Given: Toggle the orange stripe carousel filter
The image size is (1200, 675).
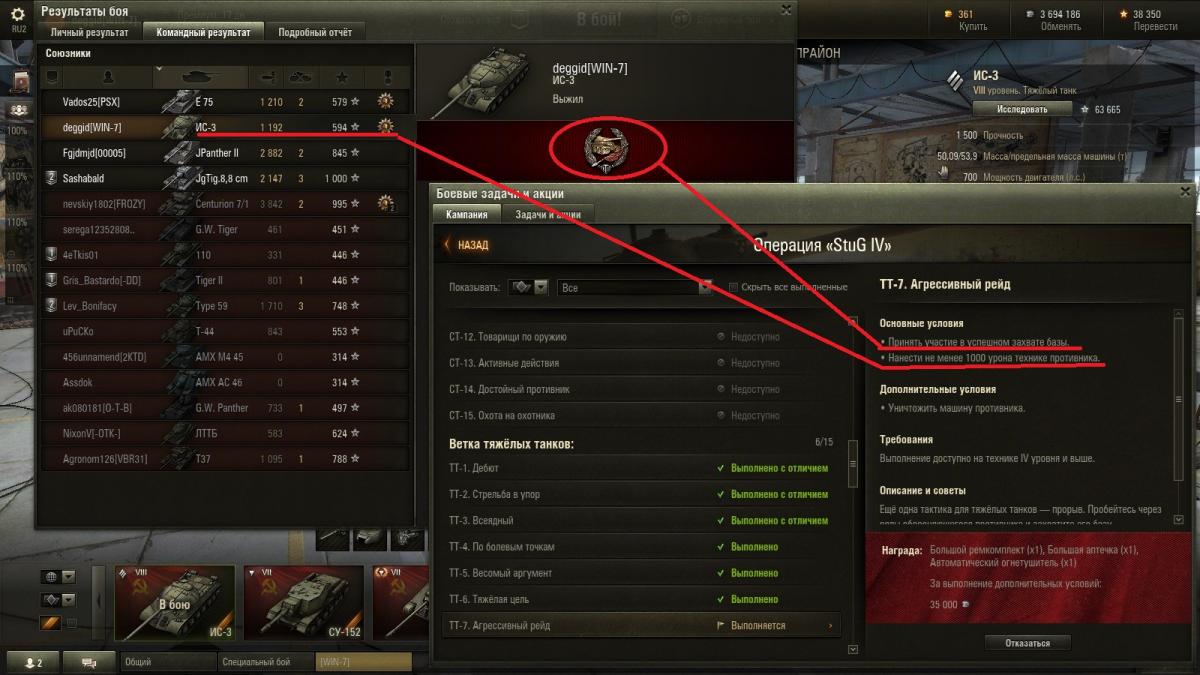Looking at the screenshot, I should [x=50, y=623].
